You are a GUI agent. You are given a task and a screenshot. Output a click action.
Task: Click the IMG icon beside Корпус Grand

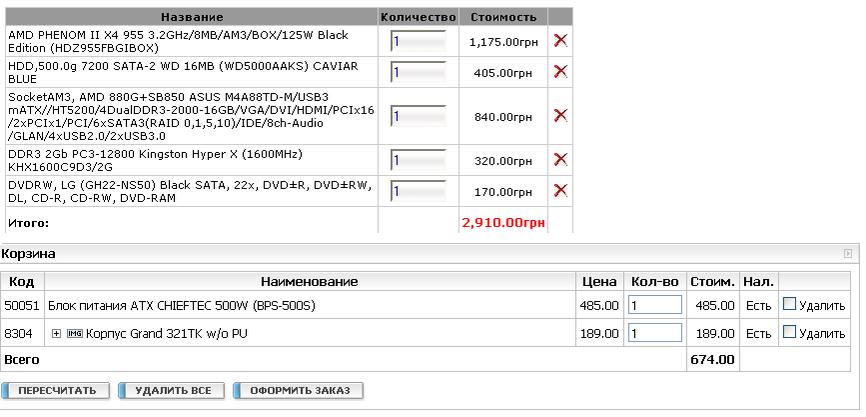tap(74, 333)
